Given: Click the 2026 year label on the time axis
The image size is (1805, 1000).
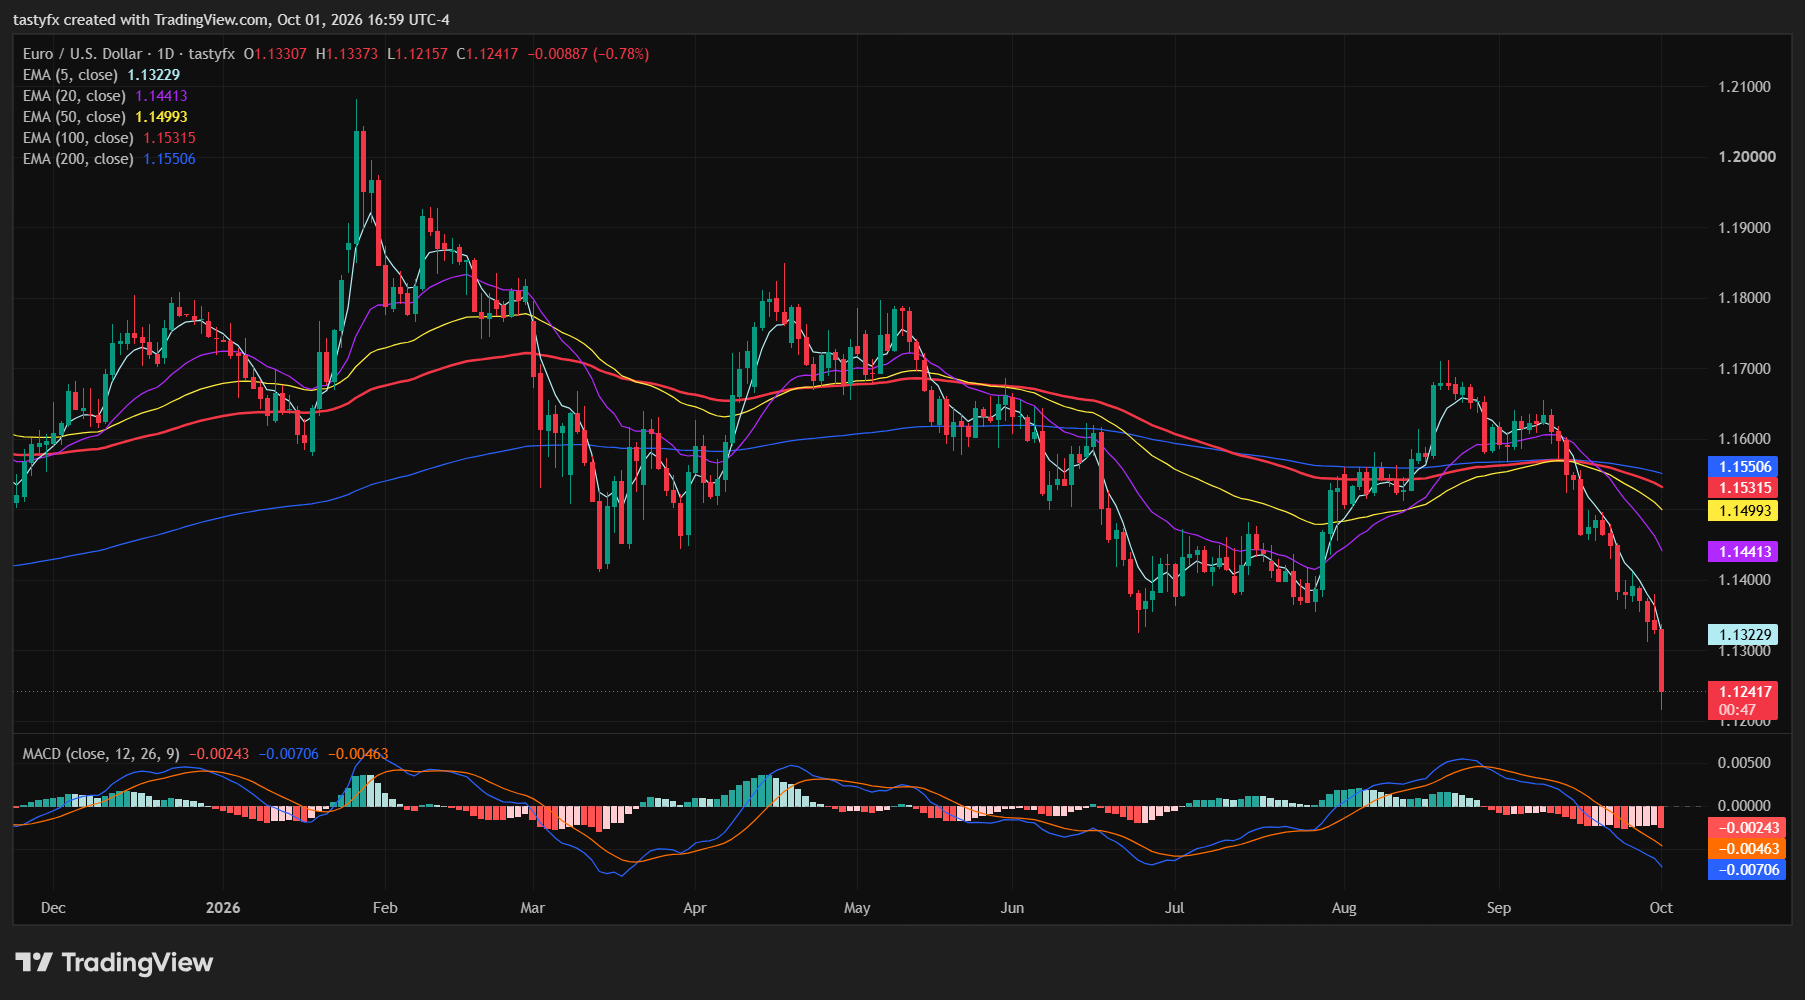Looking at the screenshot, I should tap(223, 908).
